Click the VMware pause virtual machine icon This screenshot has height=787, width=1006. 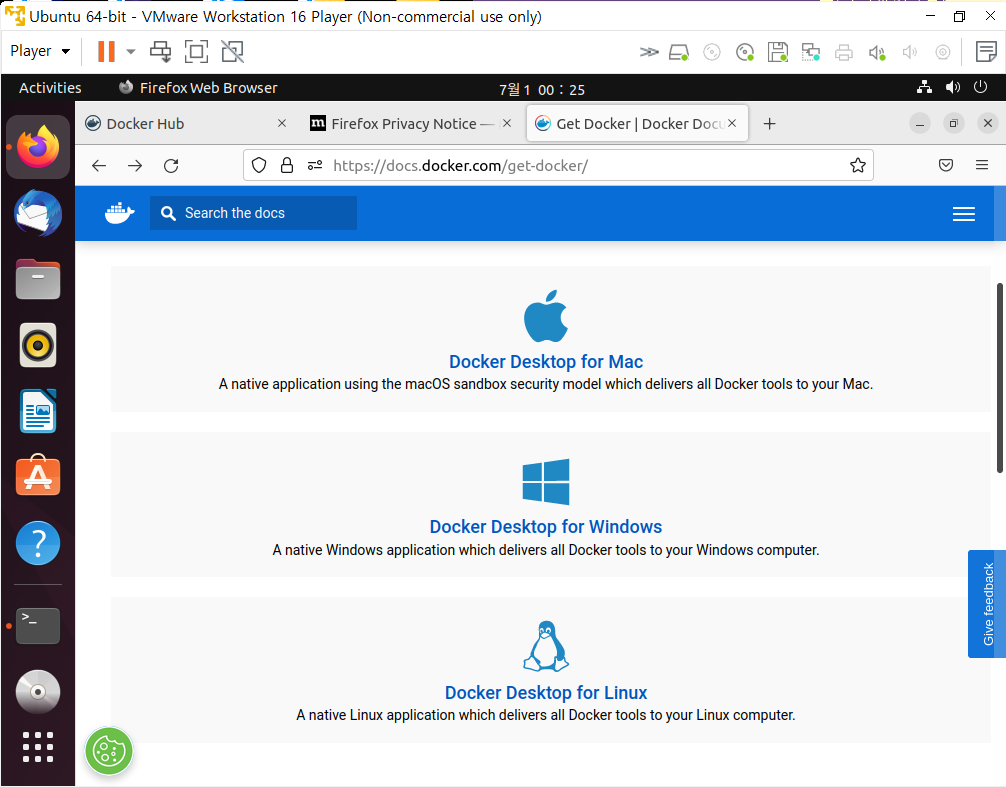point(106,51)
